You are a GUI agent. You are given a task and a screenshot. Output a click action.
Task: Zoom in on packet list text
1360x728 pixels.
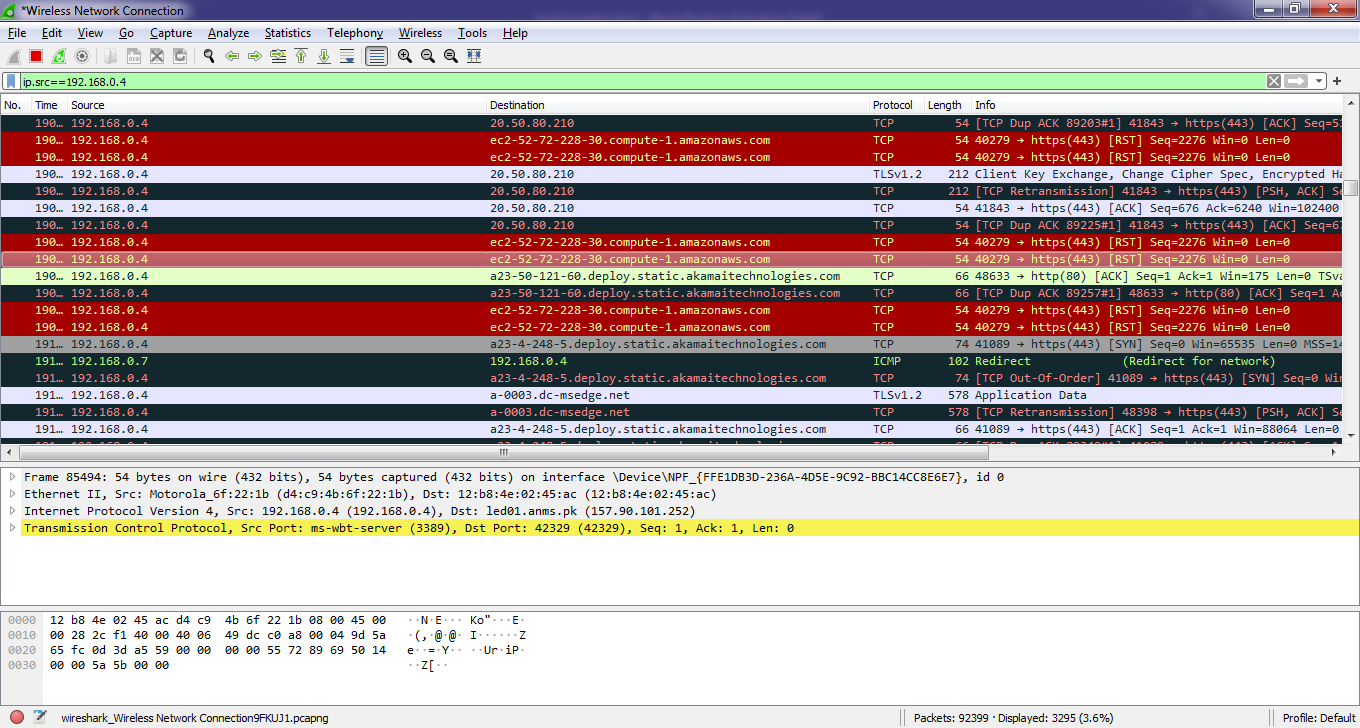pyautogui.click(x=405, y=57)
